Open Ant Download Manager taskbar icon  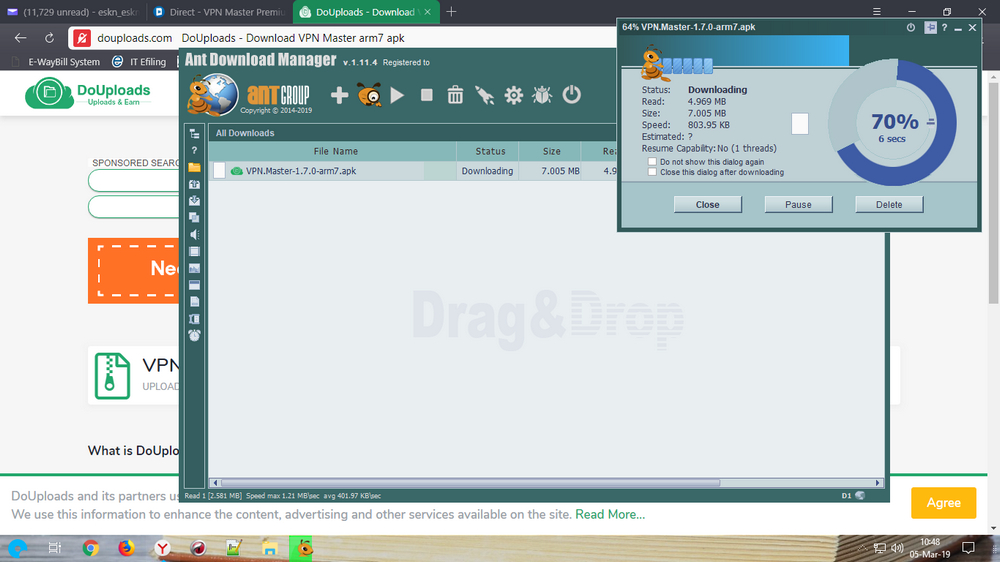[301, 548]
